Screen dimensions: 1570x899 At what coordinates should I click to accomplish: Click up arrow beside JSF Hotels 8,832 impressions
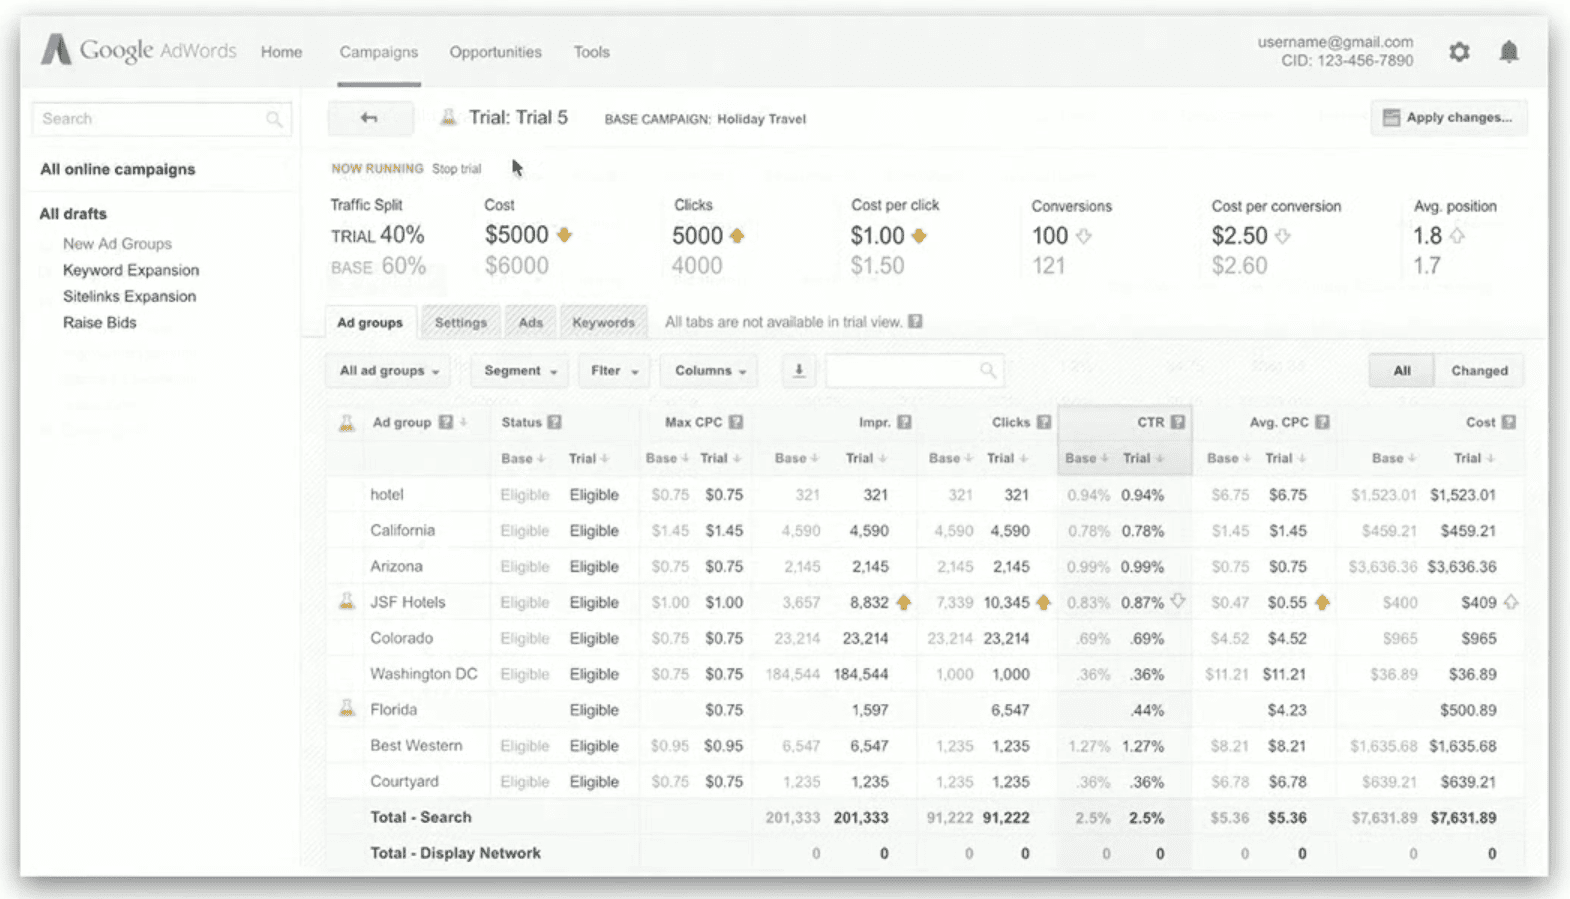pyautogui.click(x=904, y=602)
